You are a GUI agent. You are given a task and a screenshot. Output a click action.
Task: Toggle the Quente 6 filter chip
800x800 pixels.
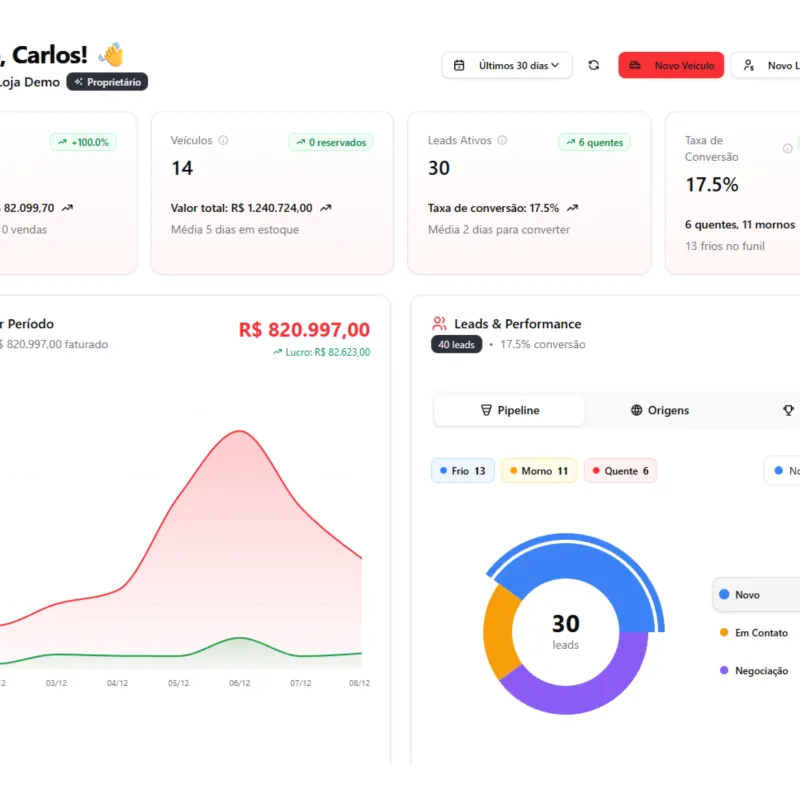[621, 470]
